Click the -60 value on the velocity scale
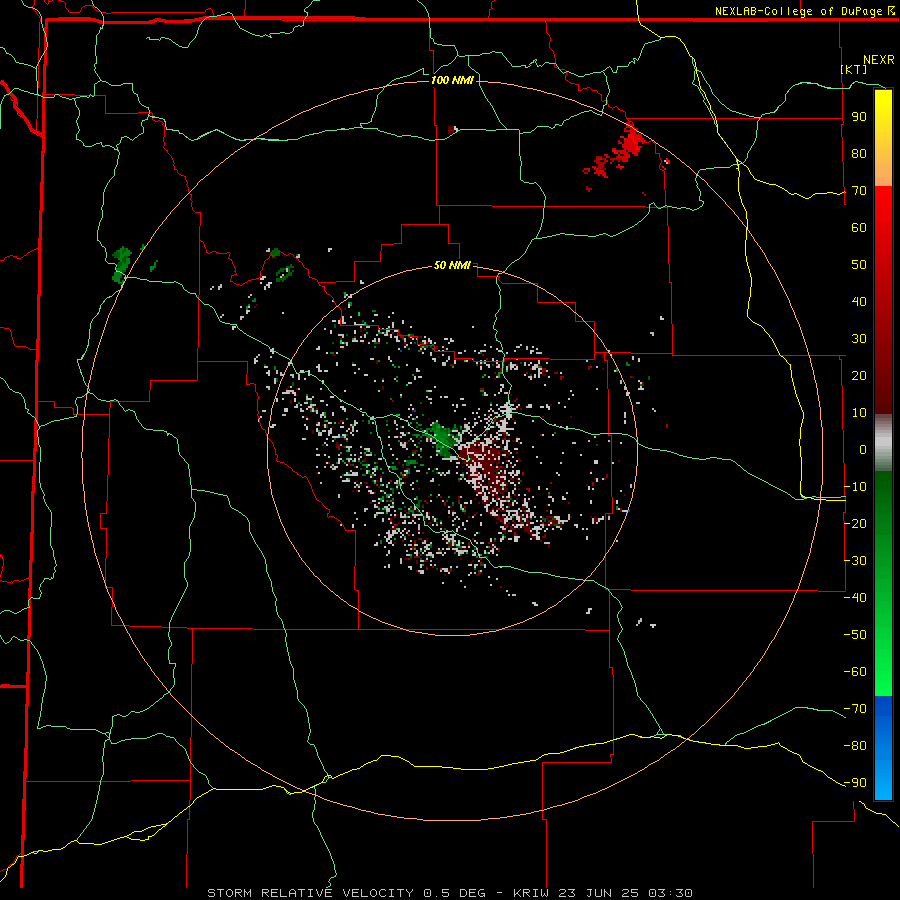 pos(856,672)
